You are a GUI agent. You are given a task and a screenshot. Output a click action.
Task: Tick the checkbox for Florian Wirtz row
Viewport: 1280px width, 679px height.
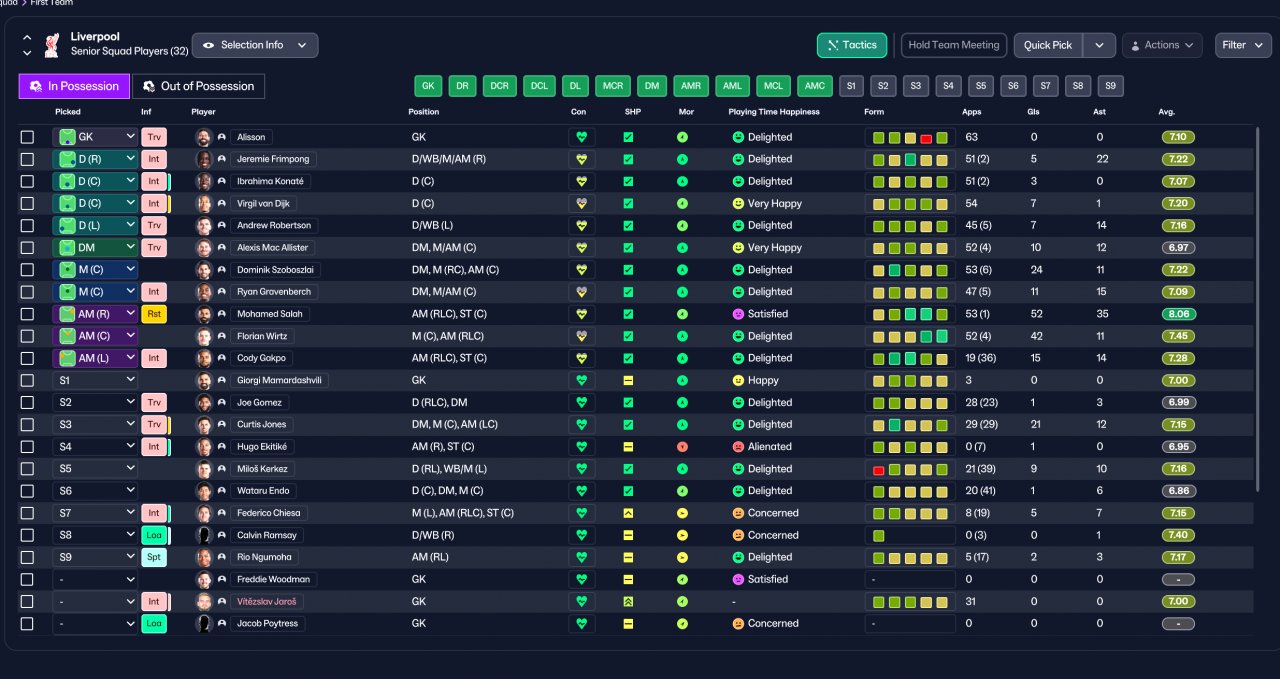pos(27,336)
